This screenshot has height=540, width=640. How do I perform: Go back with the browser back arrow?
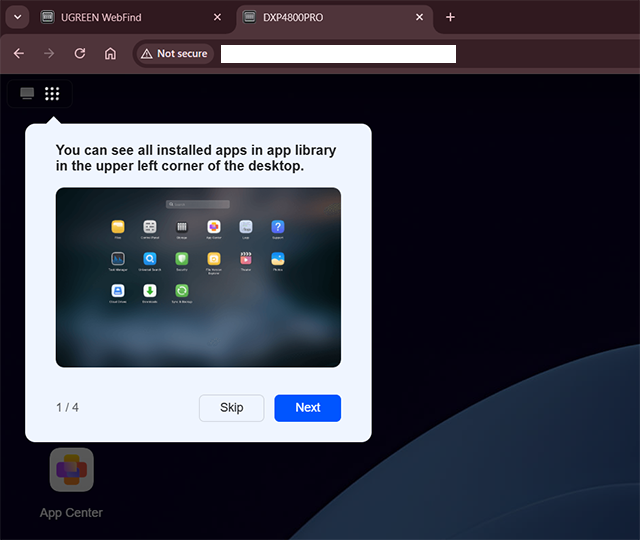click(19, 54)
